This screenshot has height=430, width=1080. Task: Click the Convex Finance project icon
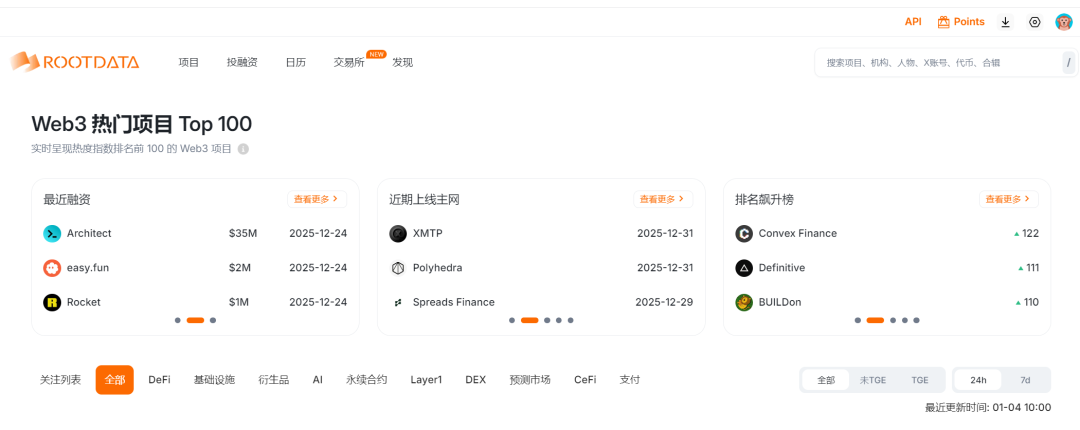[x=744, y=234]
